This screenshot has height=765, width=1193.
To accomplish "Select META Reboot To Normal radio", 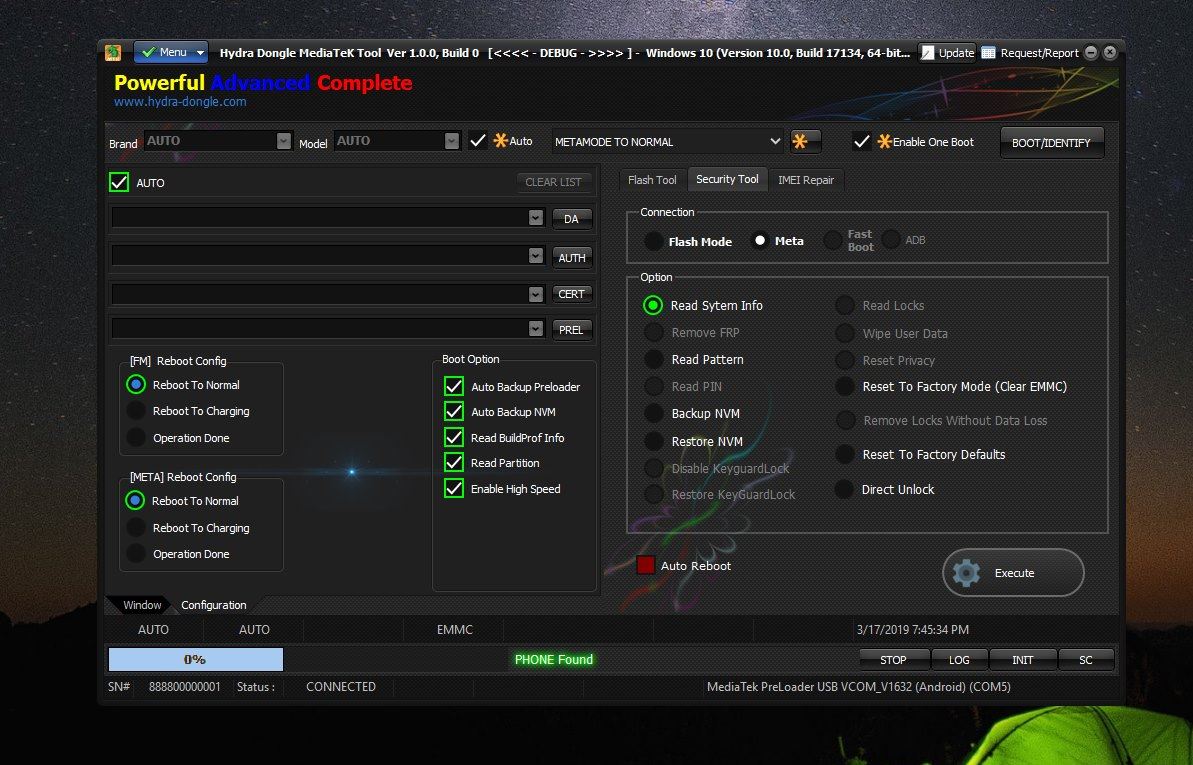I will tap(135, 501).
